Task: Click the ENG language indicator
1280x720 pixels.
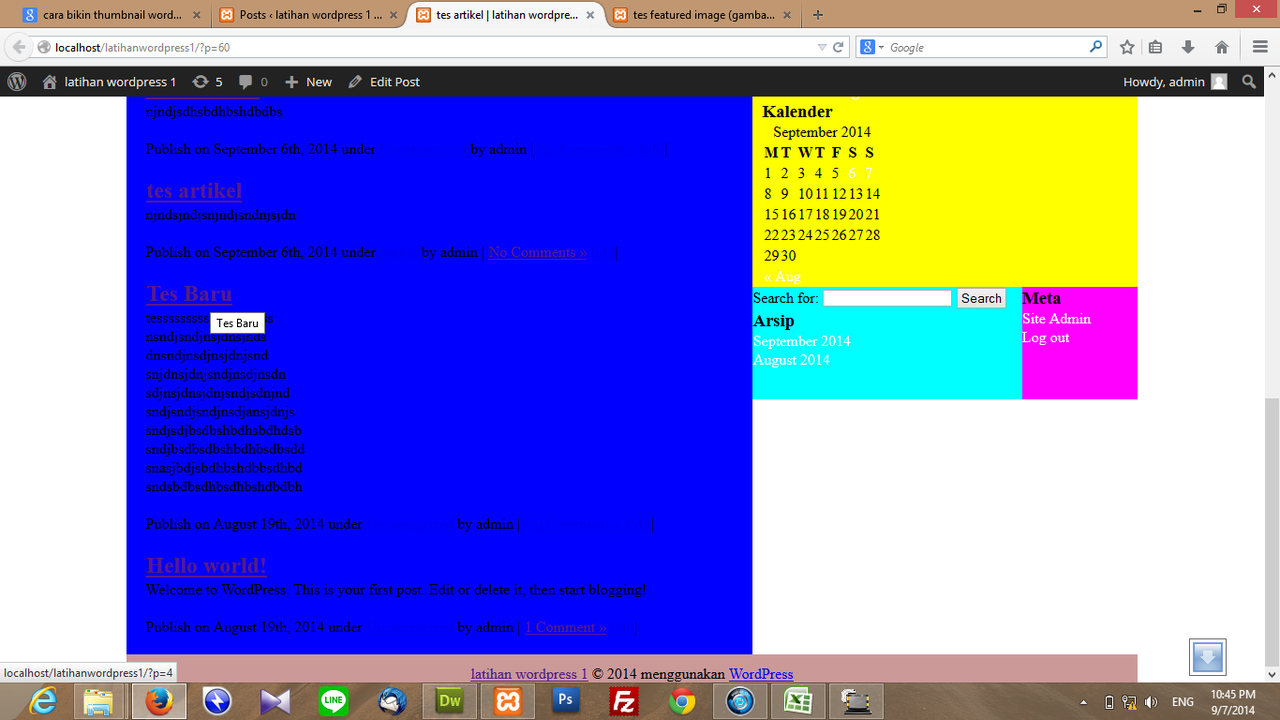Action: click(1183, 702)
